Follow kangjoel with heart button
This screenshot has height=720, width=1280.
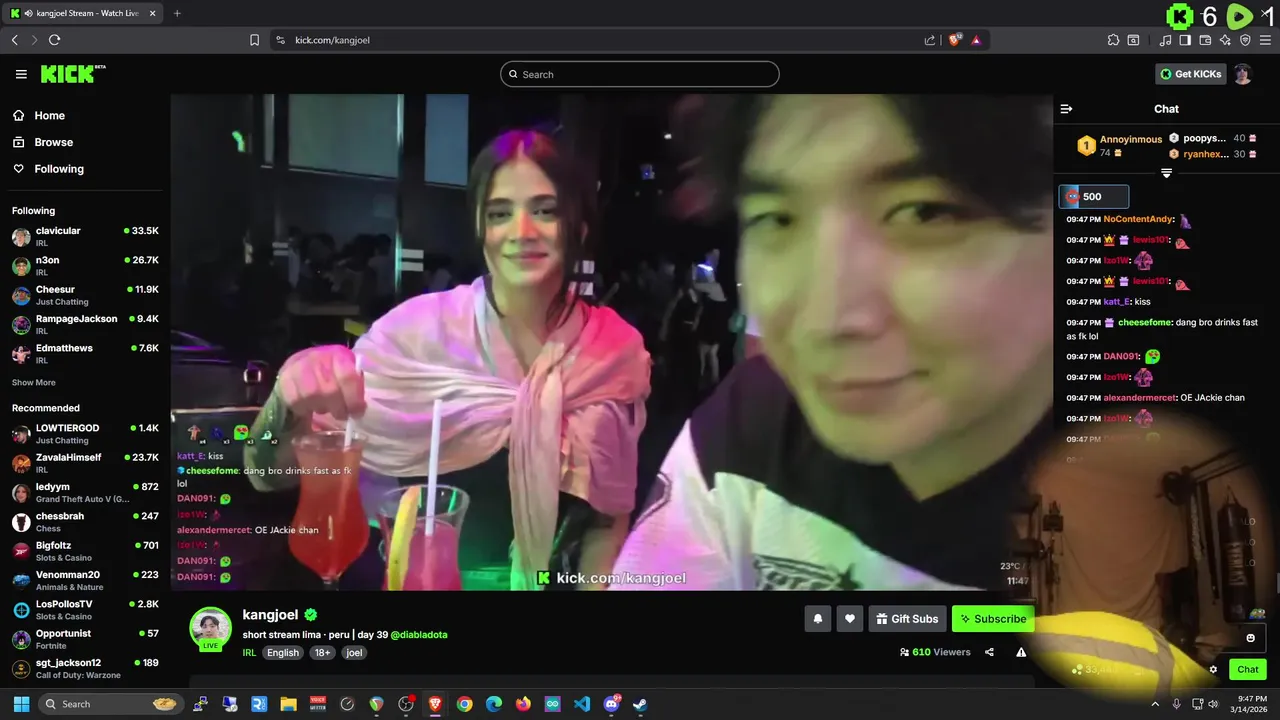[x=850, y=619]
